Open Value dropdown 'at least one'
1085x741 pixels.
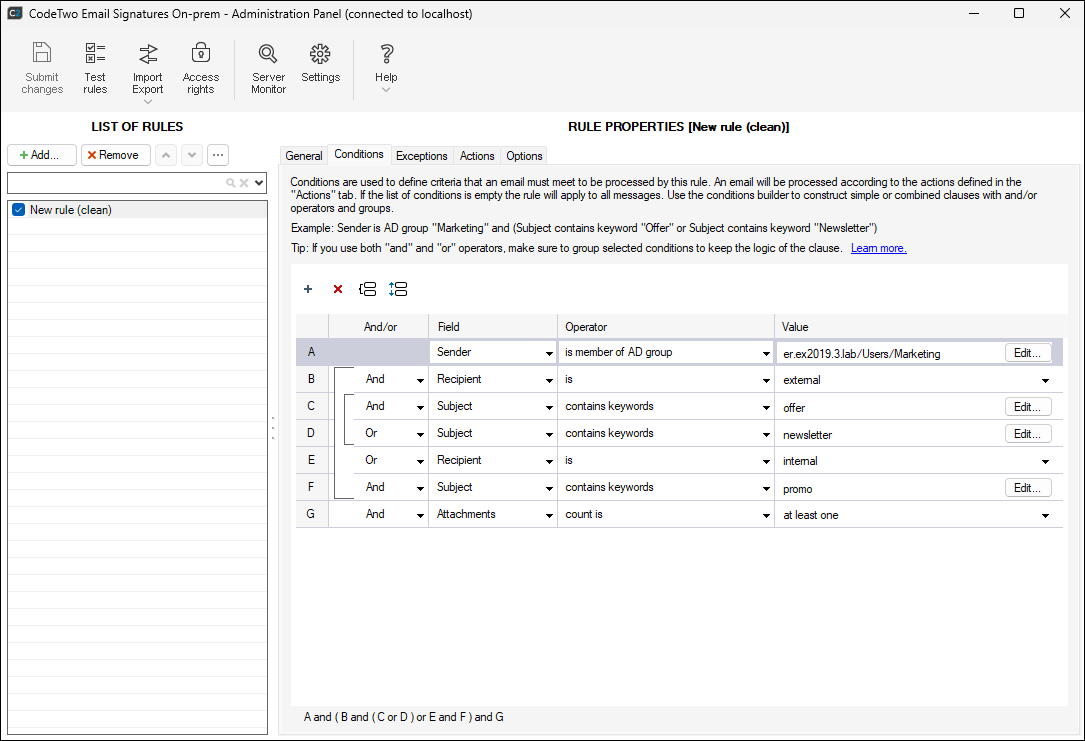pyautogui.click(x=1045, y=515)
